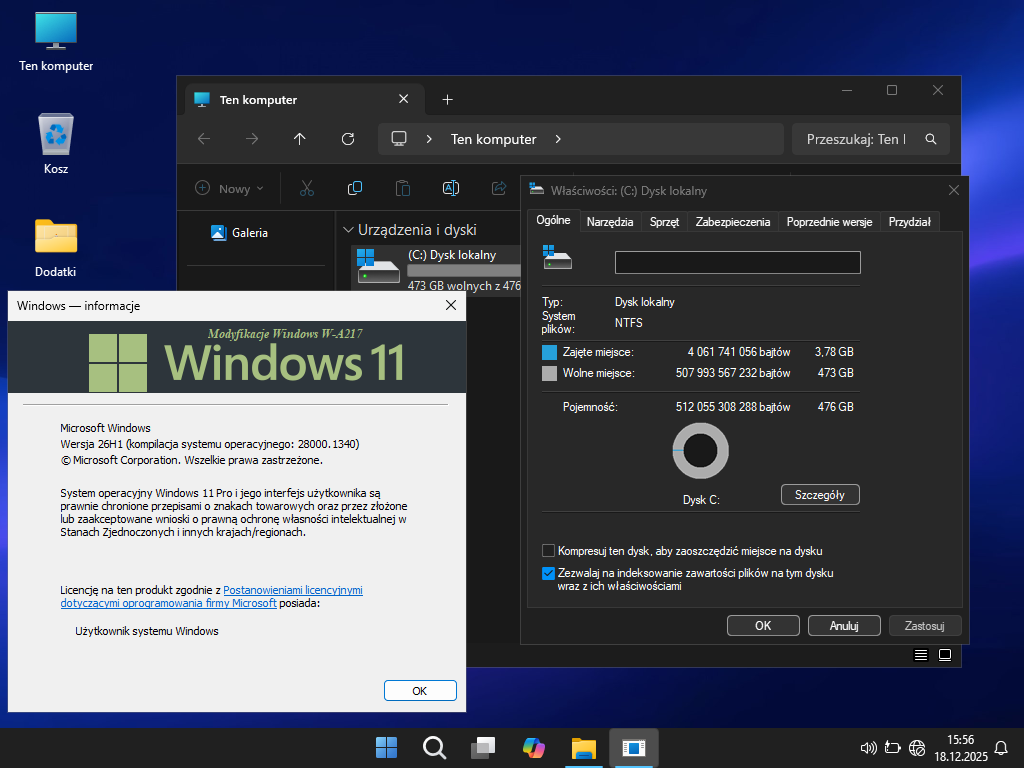Collapse the Urządzenia i dyski group
The height and width of the screenshot is (768, 1024).
tap(347, 229)
